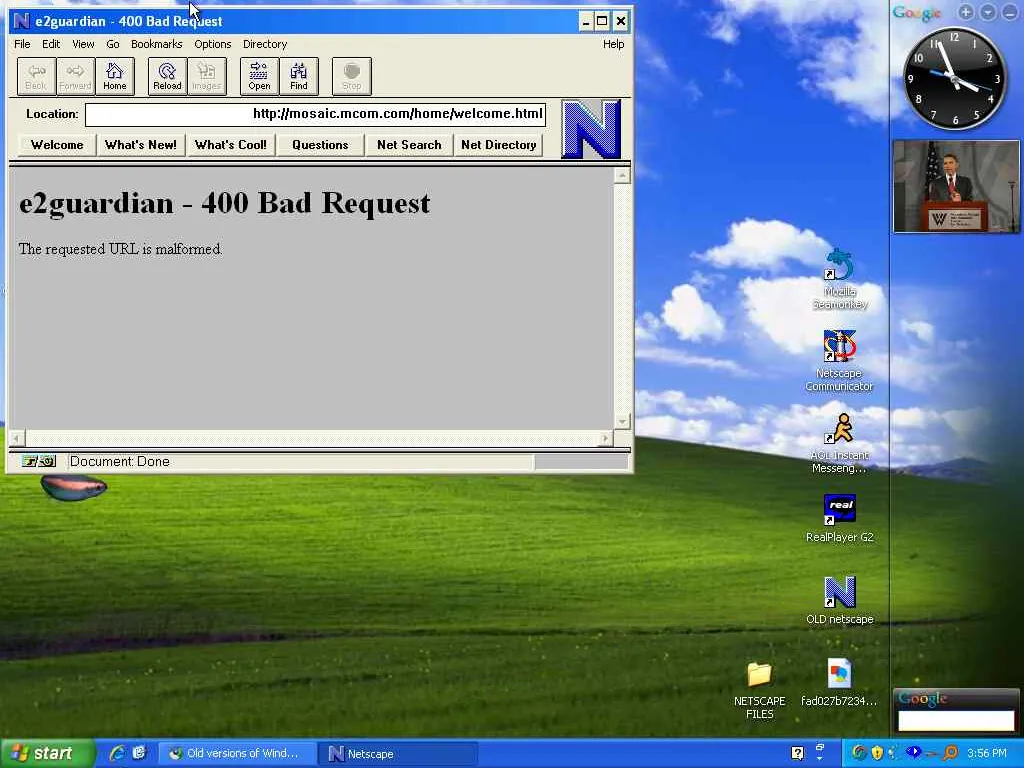Screen dimensions: 1024x768
Task: Click the Internet Explorer quick launch icon
Action: (118, 753)
